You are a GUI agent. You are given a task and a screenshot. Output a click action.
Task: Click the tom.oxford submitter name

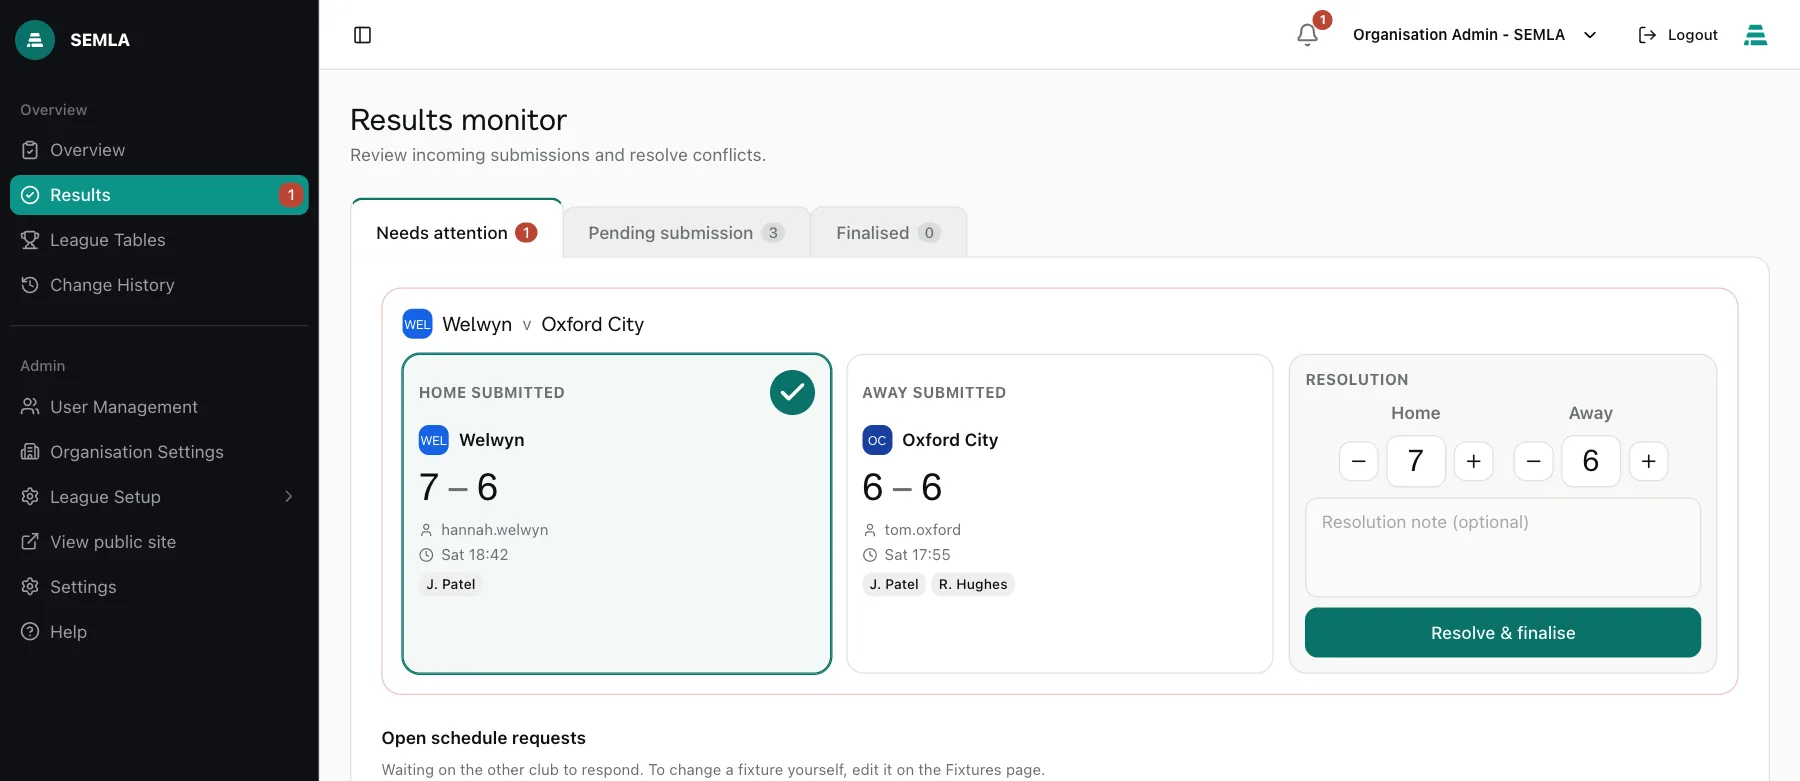coord(922,530)
